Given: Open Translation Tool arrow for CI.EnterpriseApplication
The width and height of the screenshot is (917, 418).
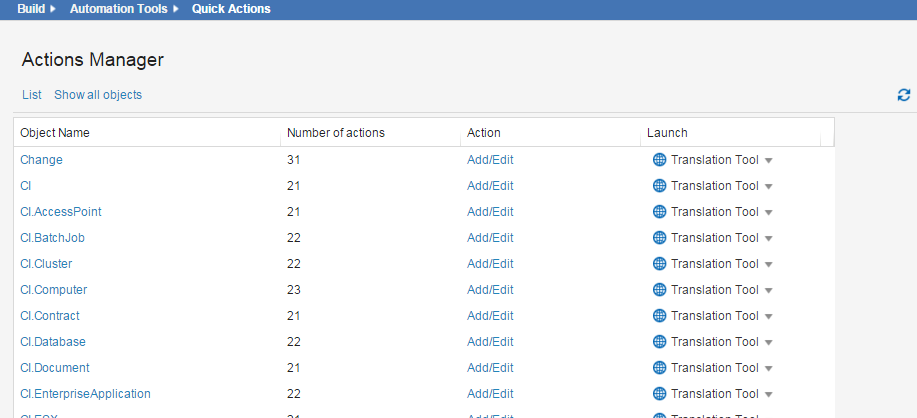Looking at the screenshot, I should pyautogui.click(x=769, y=394).
